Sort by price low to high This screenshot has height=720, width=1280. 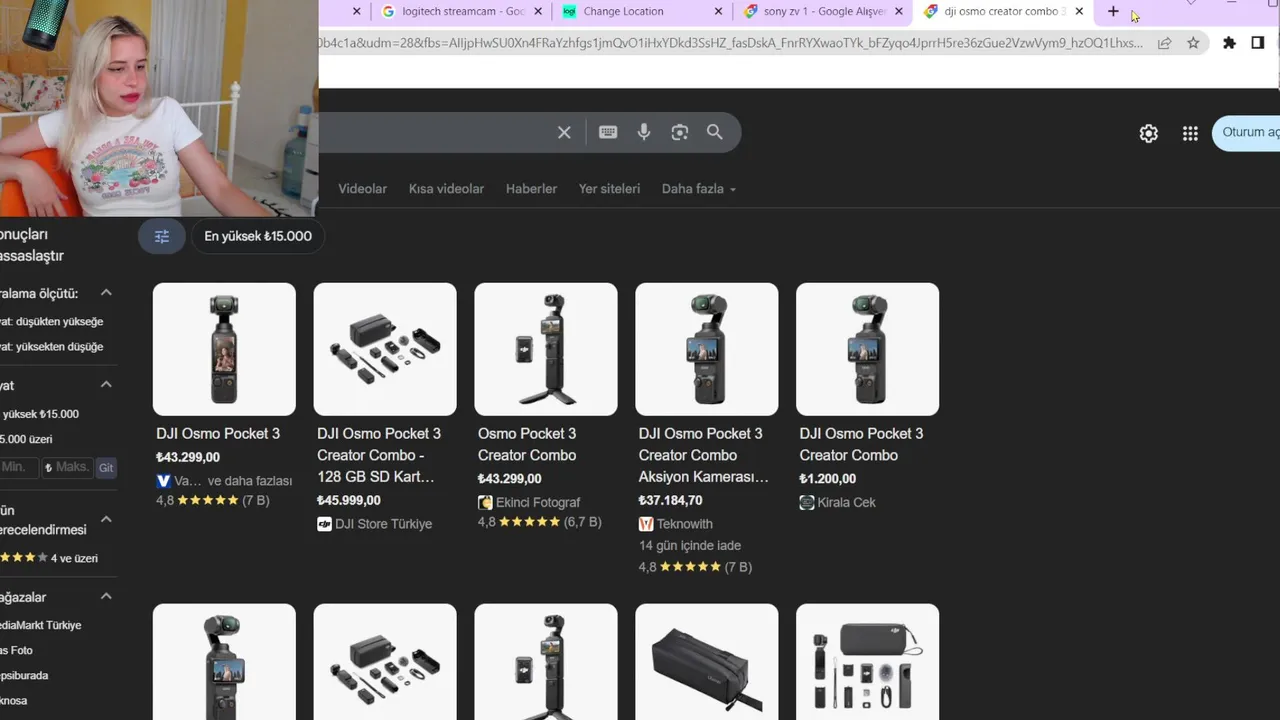51,321
